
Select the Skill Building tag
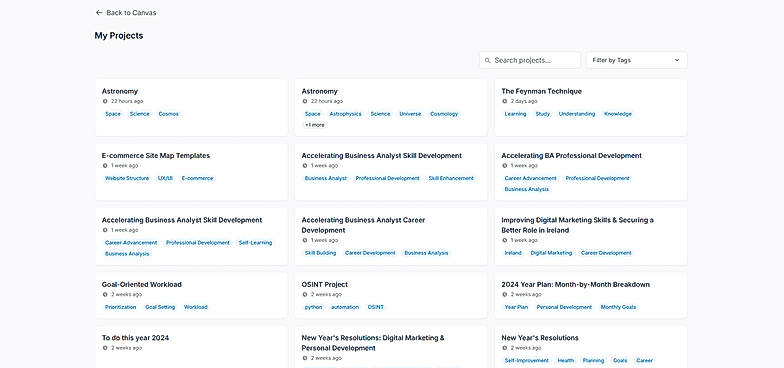[x=320, y=253]
